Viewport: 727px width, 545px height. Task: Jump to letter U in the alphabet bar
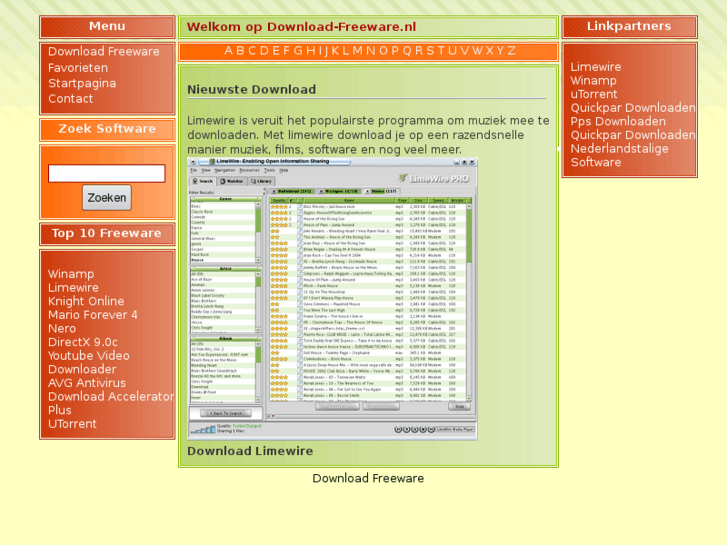click(453, 51)
